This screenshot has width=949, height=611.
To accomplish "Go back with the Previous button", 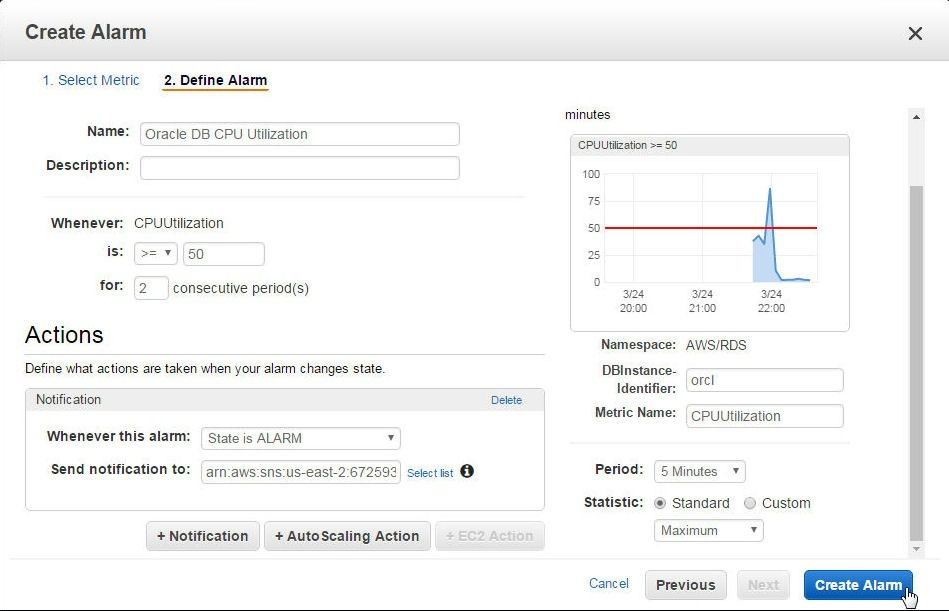I will click(686, 585).
